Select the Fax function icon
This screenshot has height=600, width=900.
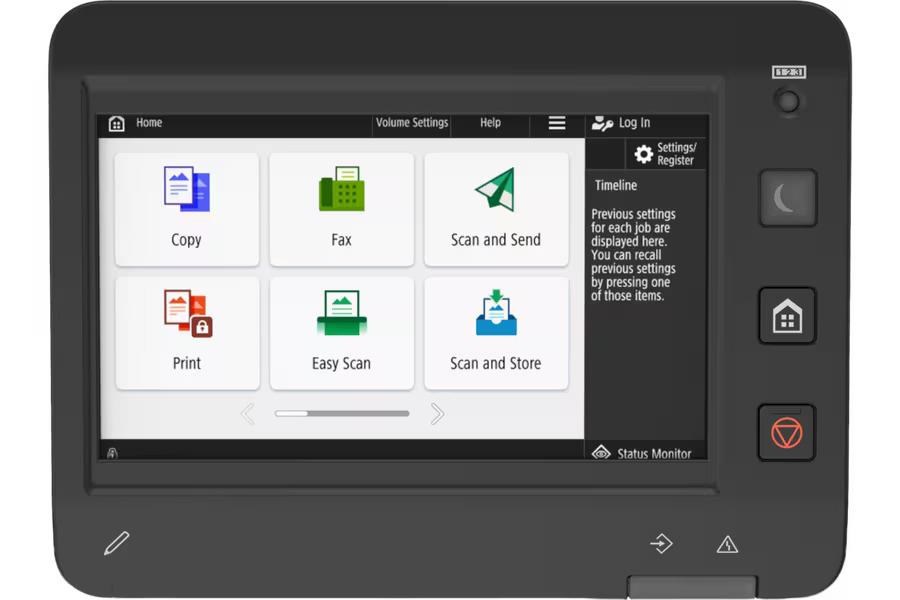[341, 209]
